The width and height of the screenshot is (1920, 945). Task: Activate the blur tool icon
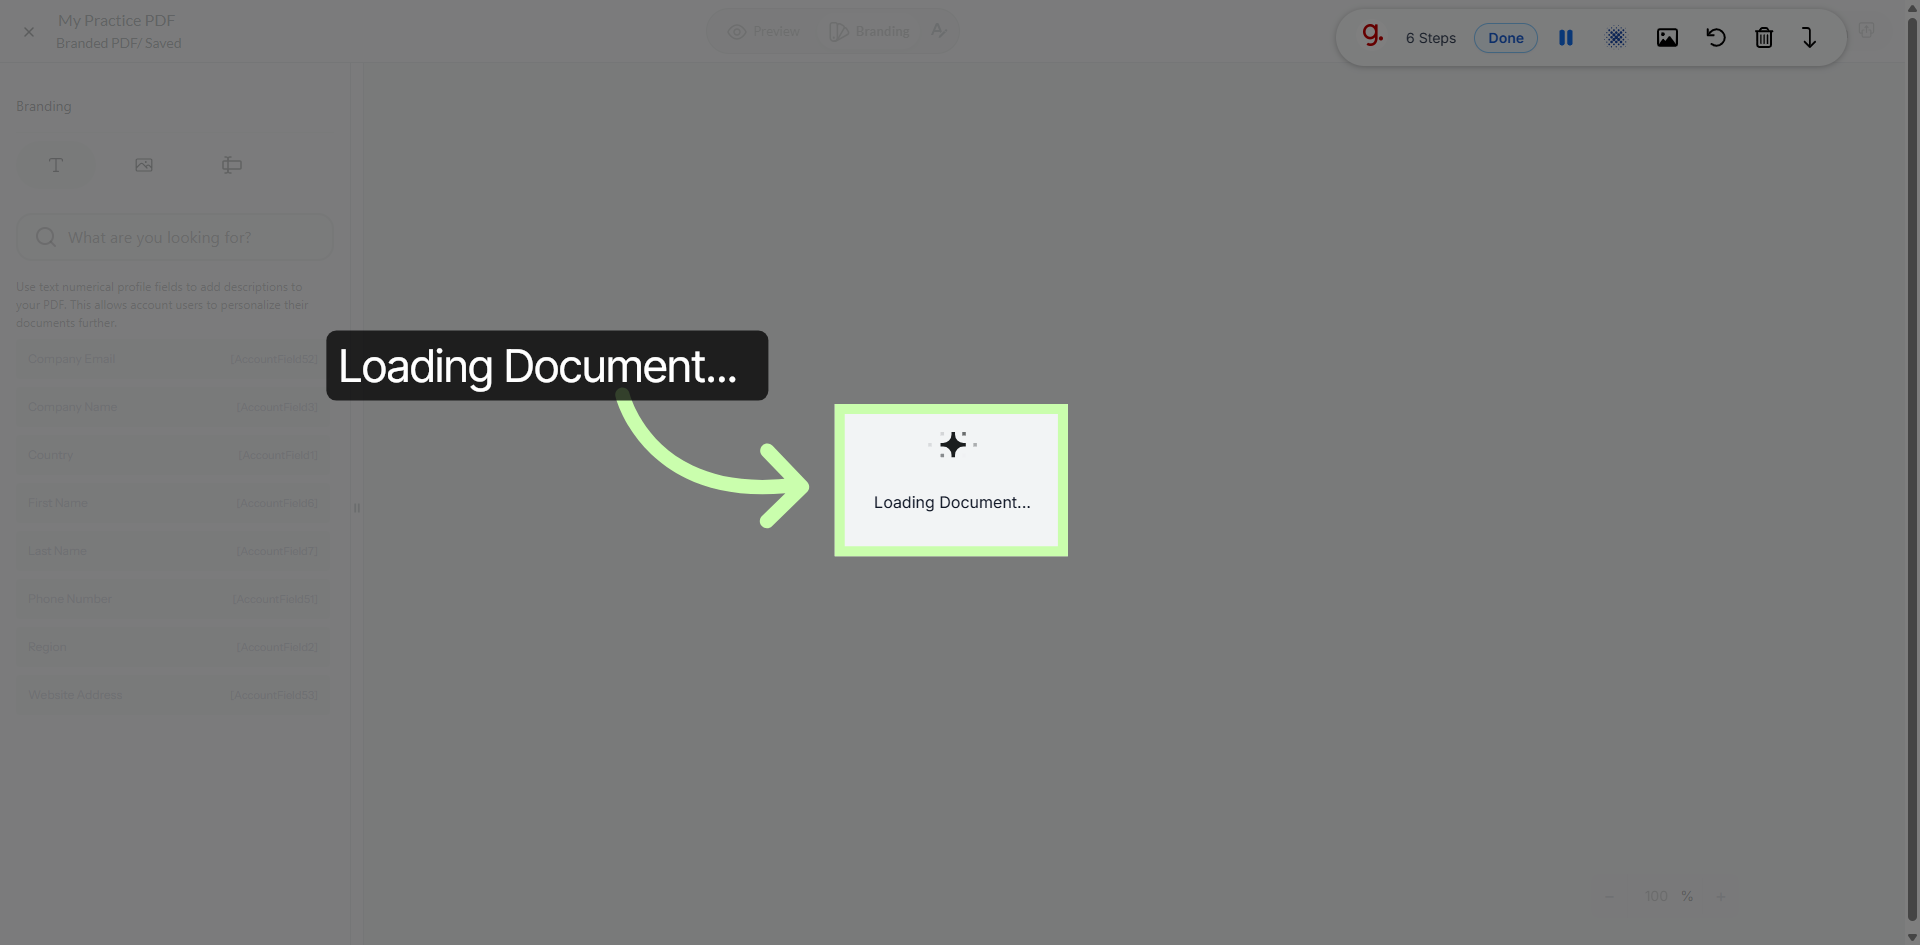pos(1616,38)
